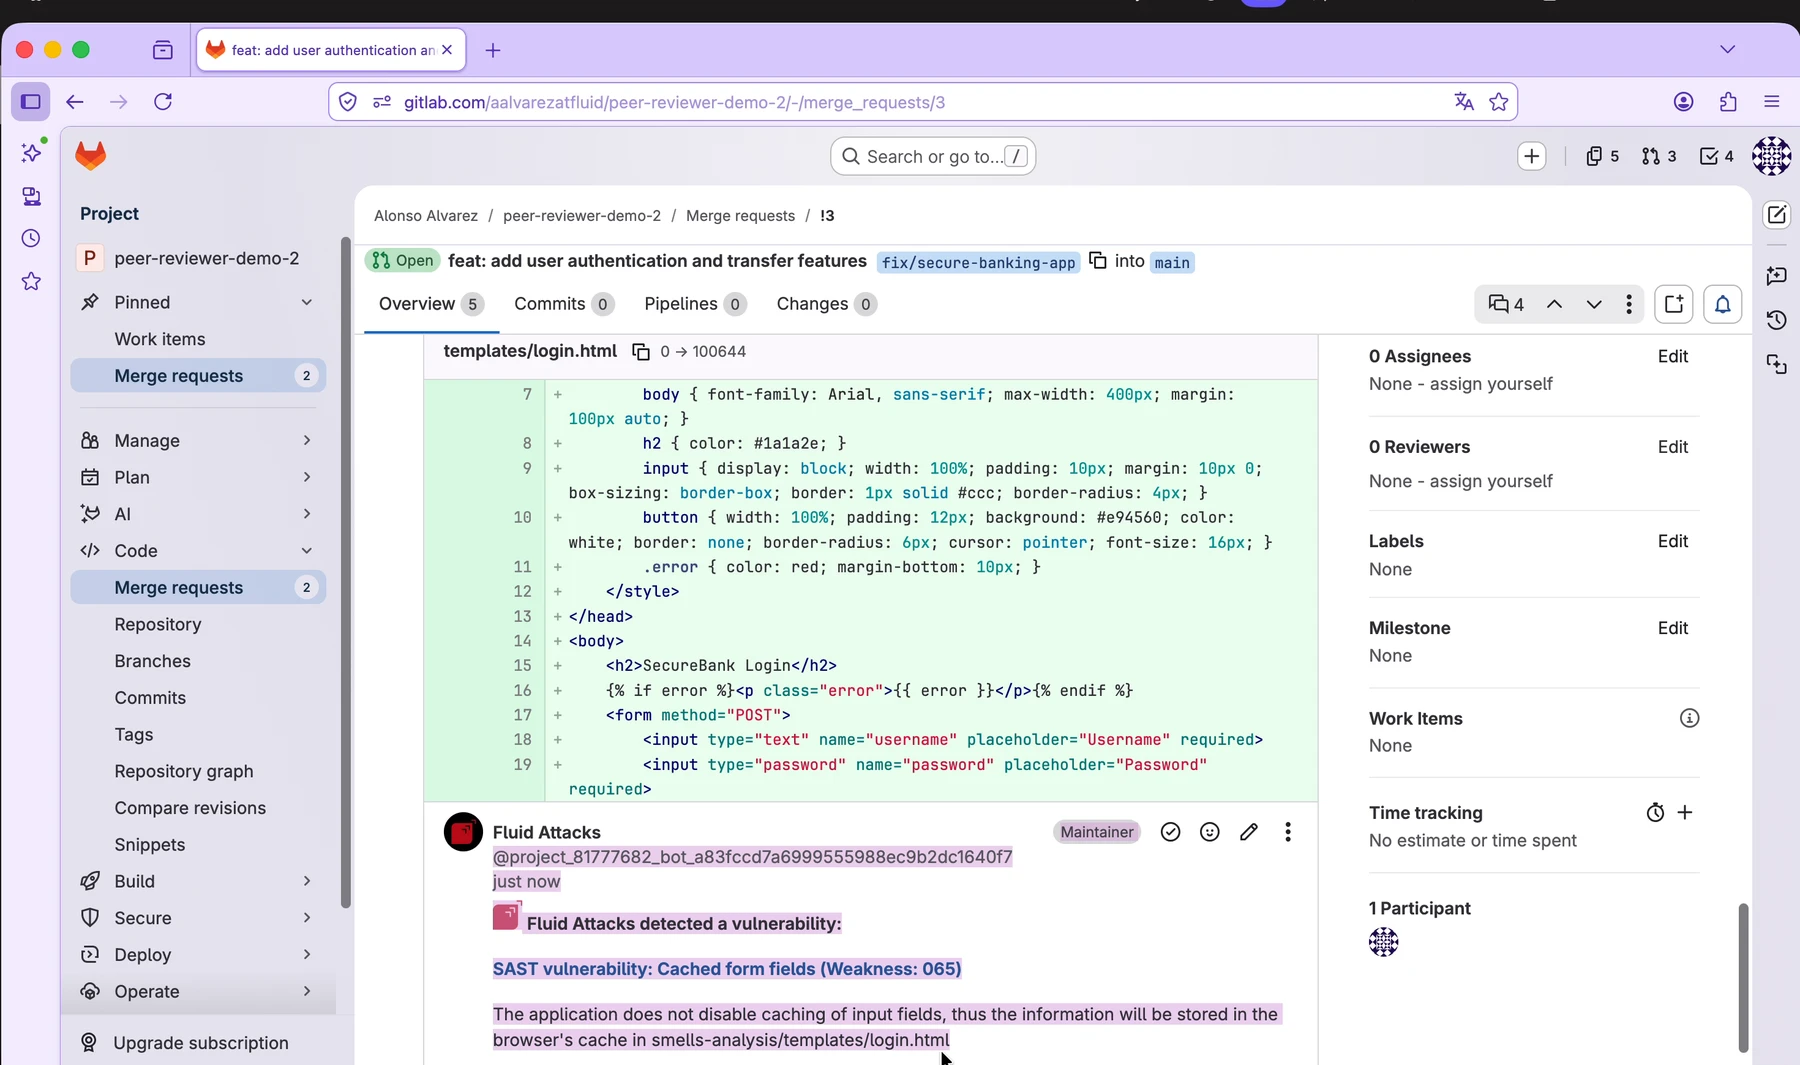
Task: Expand the Manage menu
Action: [198, 440]
